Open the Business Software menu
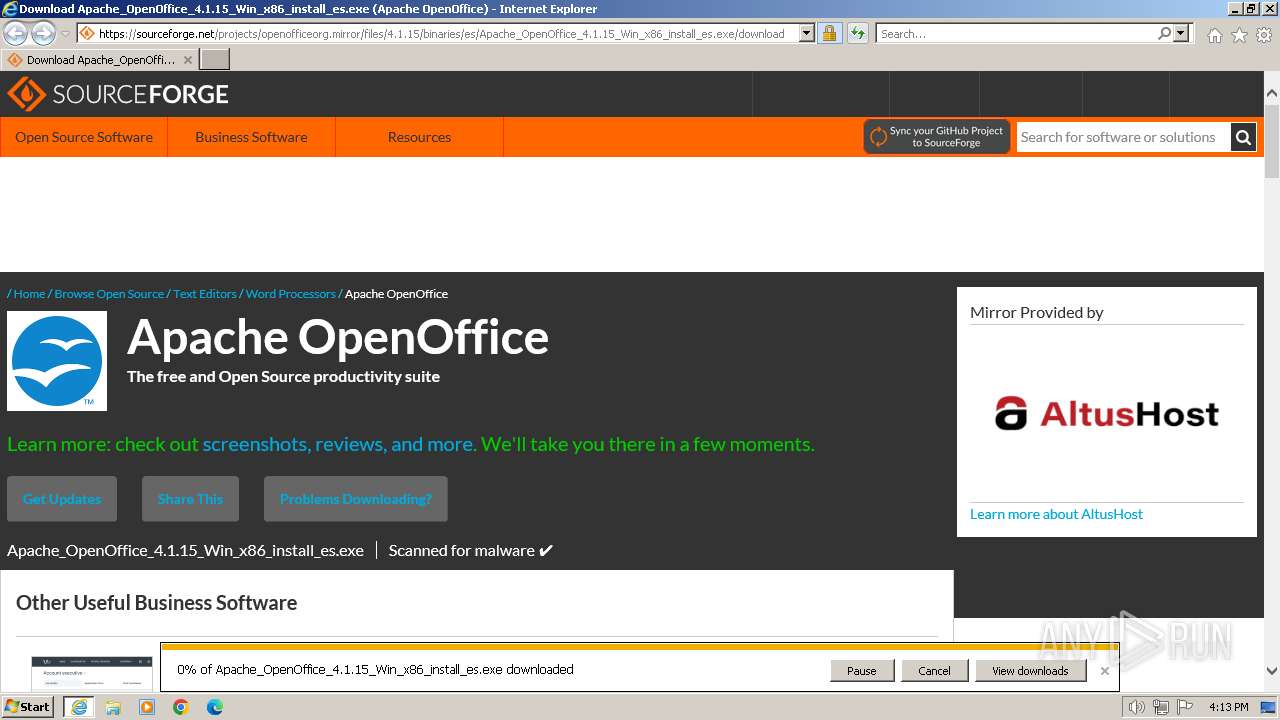This screenshot has height=720, width=1280. click(251, 137)
